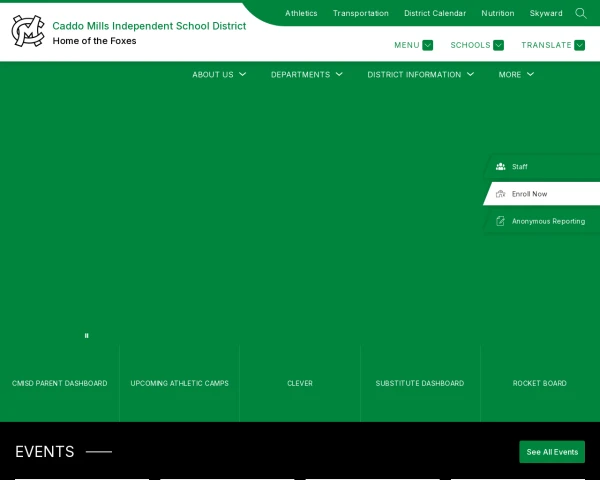The width and height of the screenshot is (600, 480).
Task: Expand the Departments menu
Action: pos(306,74)
